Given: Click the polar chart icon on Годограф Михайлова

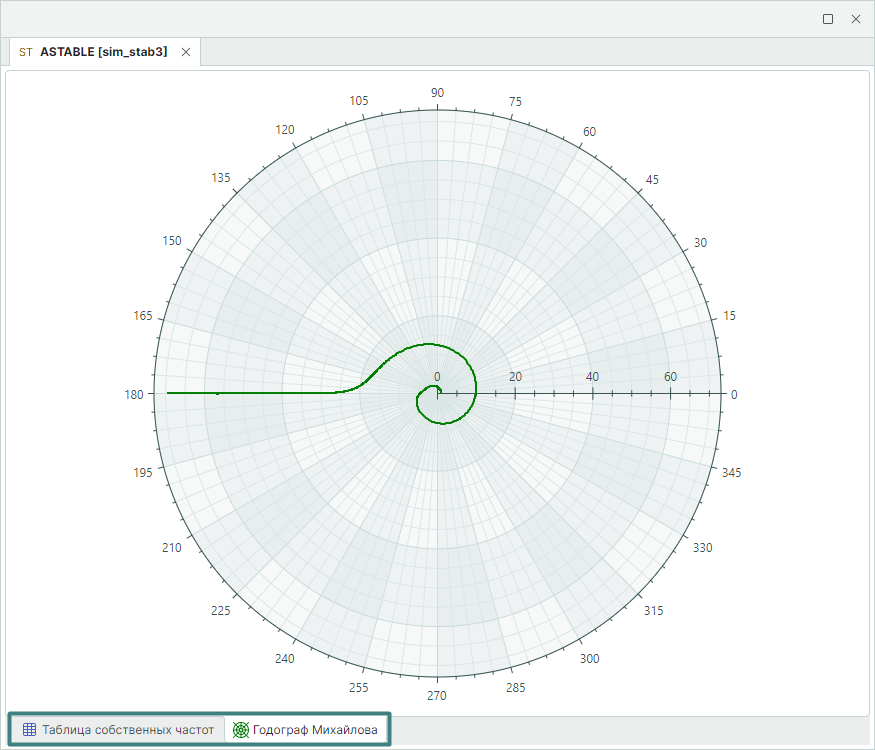Looking at the screenshot, I should 240,730.
